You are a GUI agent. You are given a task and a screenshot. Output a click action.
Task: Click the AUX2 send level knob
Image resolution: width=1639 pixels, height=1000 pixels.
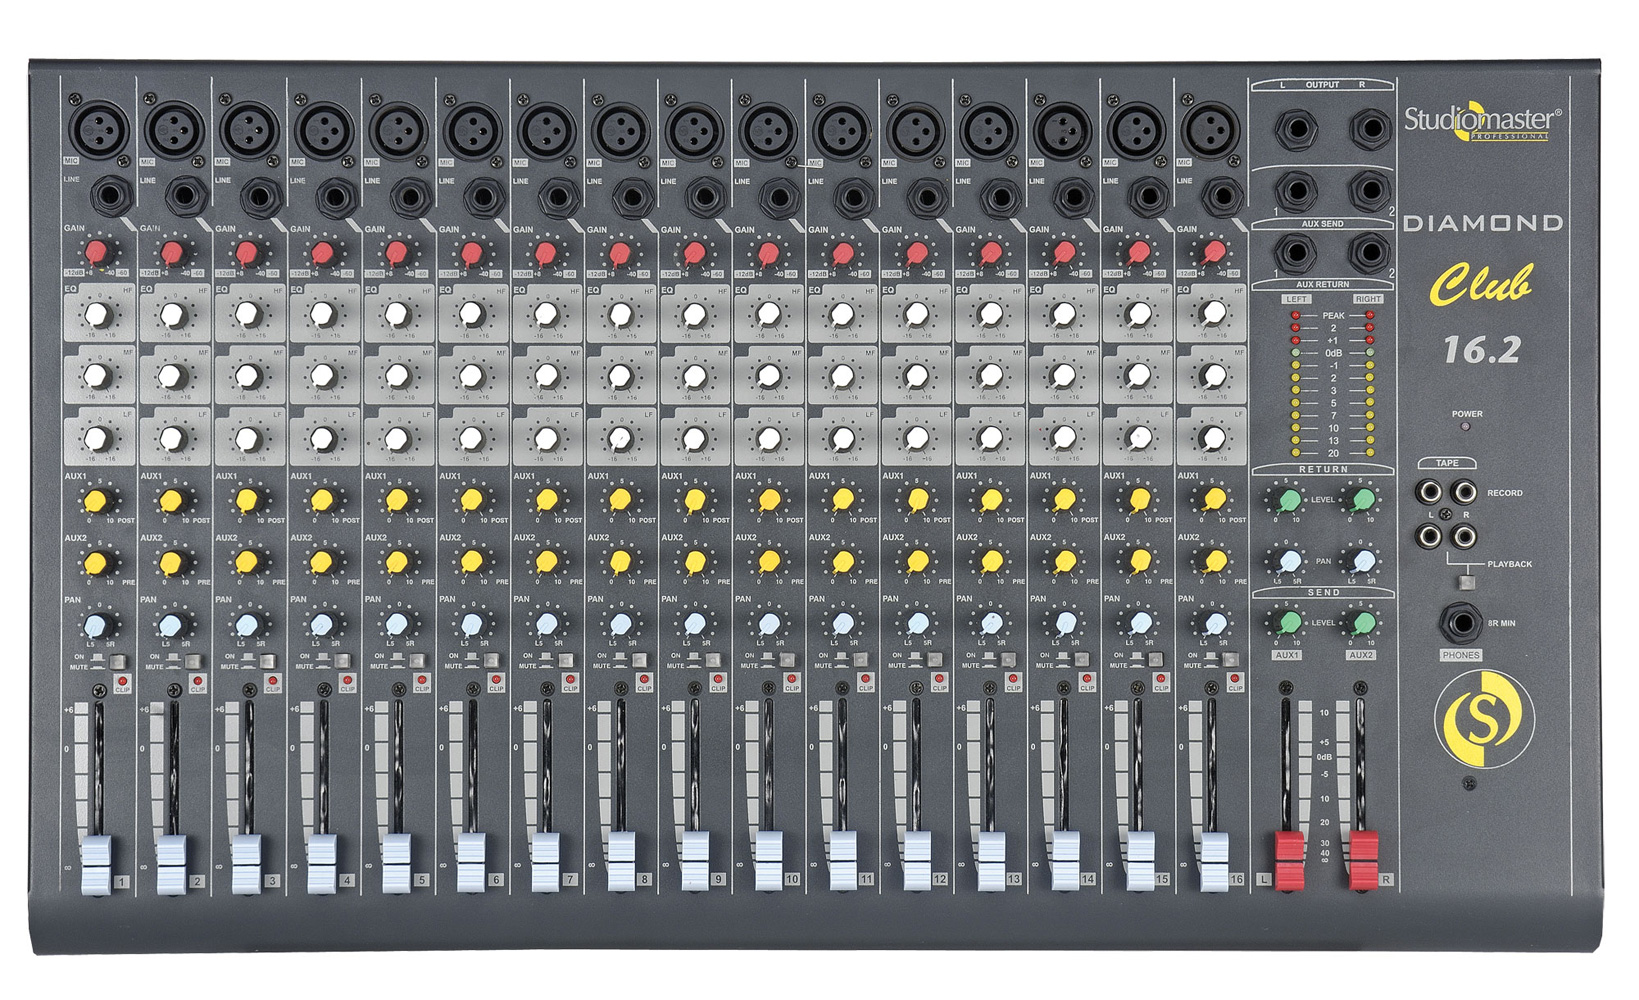click(1362, 624)
